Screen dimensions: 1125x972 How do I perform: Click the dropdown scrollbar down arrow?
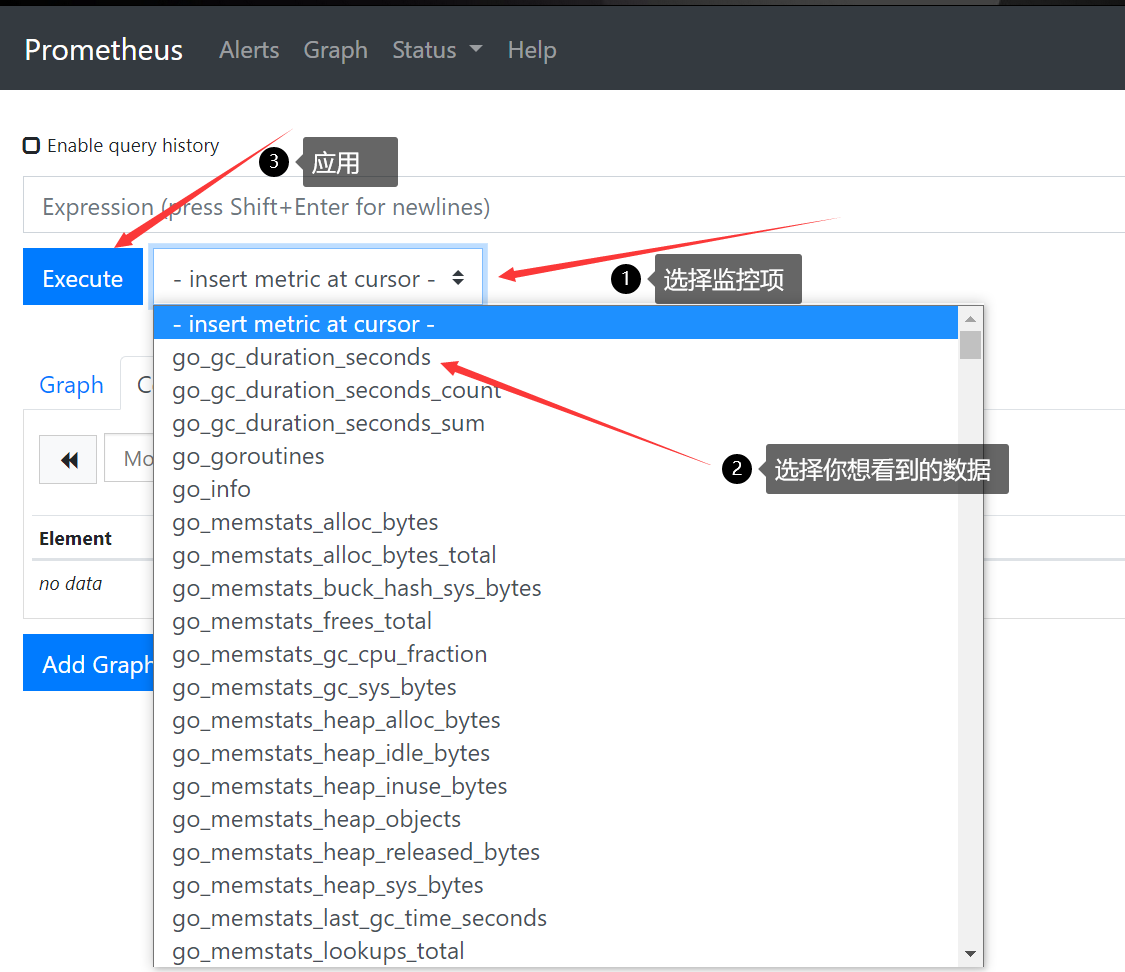(x=970, y=953)
